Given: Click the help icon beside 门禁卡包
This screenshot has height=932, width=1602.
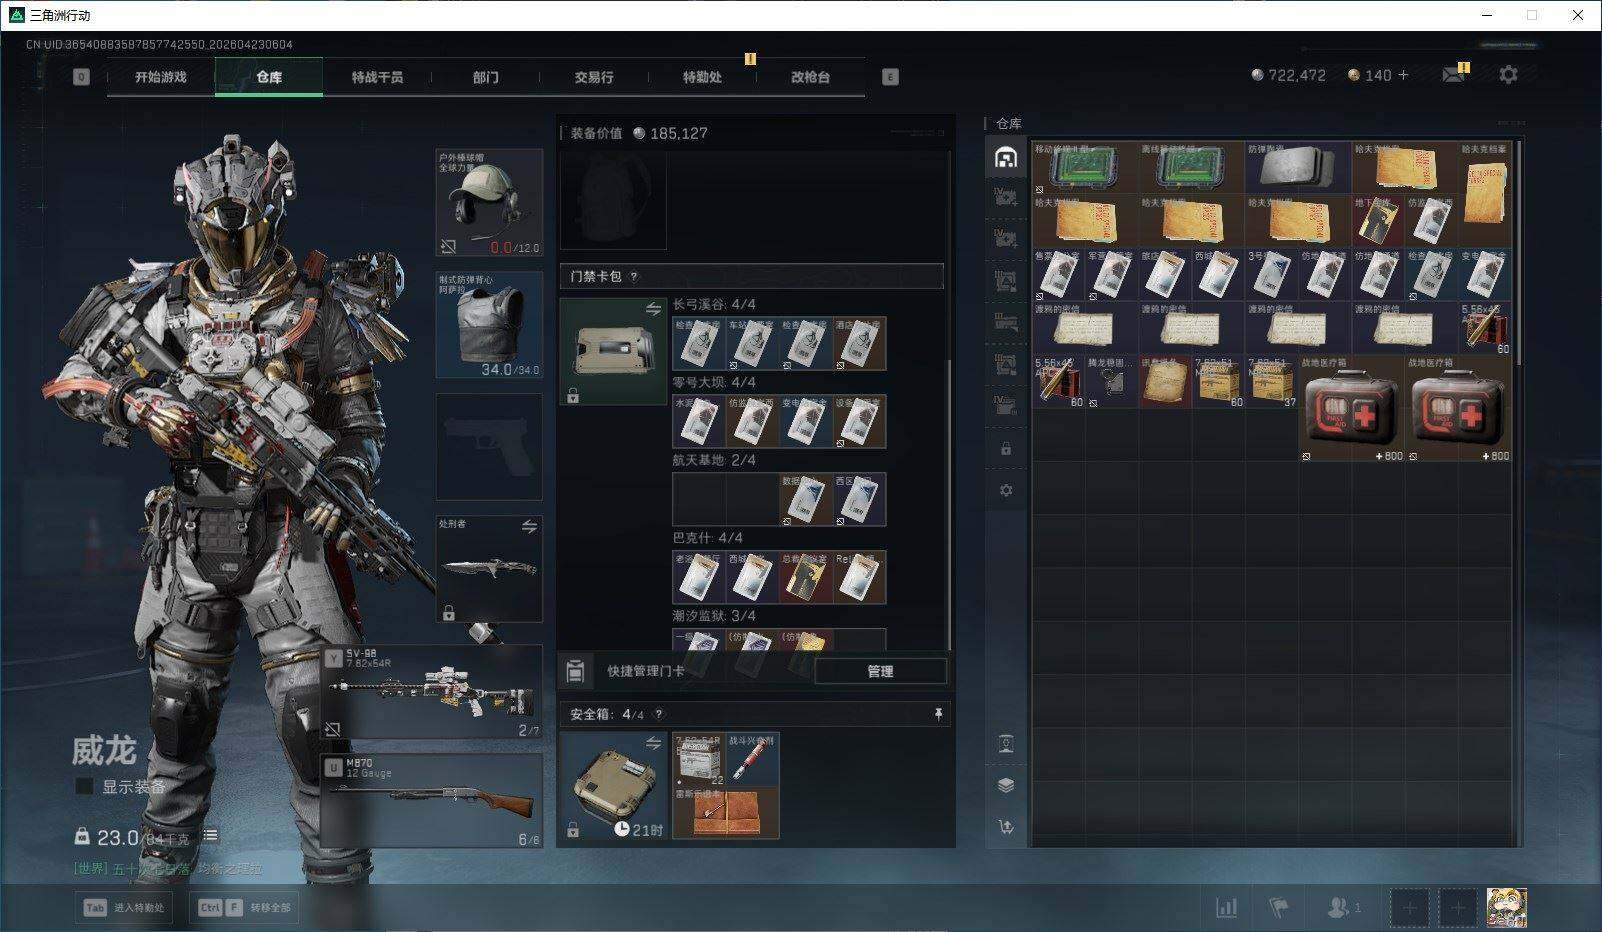Looking at the screenshot, I should (x=633, y=277).
